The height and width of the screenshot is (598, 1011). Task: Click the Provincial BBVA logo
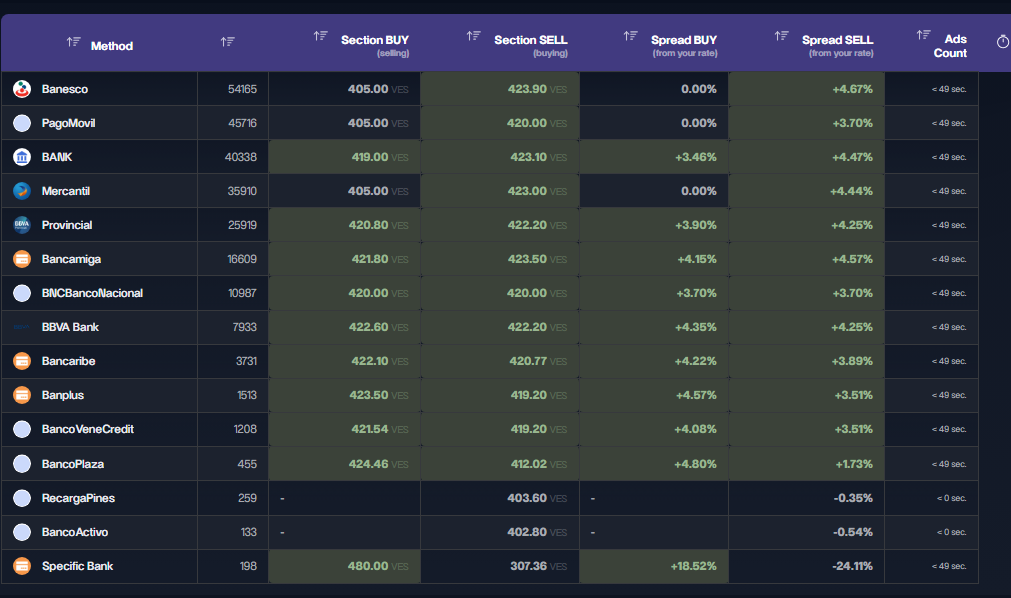coord(22,225)
